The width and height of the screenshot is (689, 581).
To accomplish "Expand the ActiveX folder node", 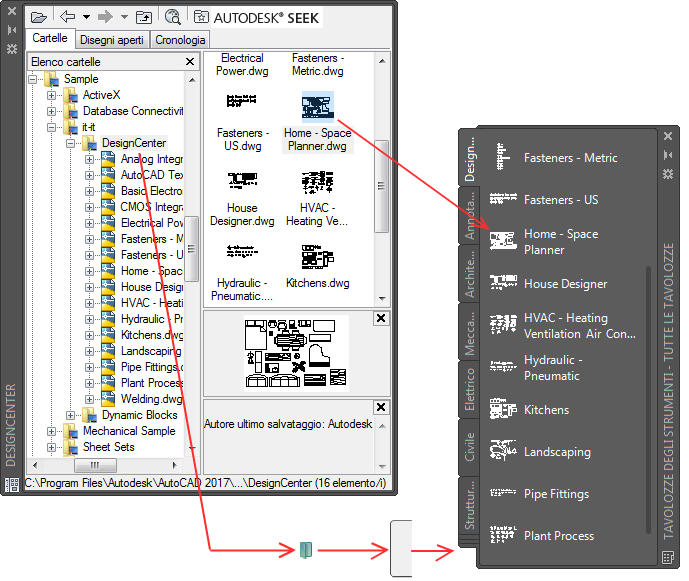I will pyautogui.click(x=51, y=95).
